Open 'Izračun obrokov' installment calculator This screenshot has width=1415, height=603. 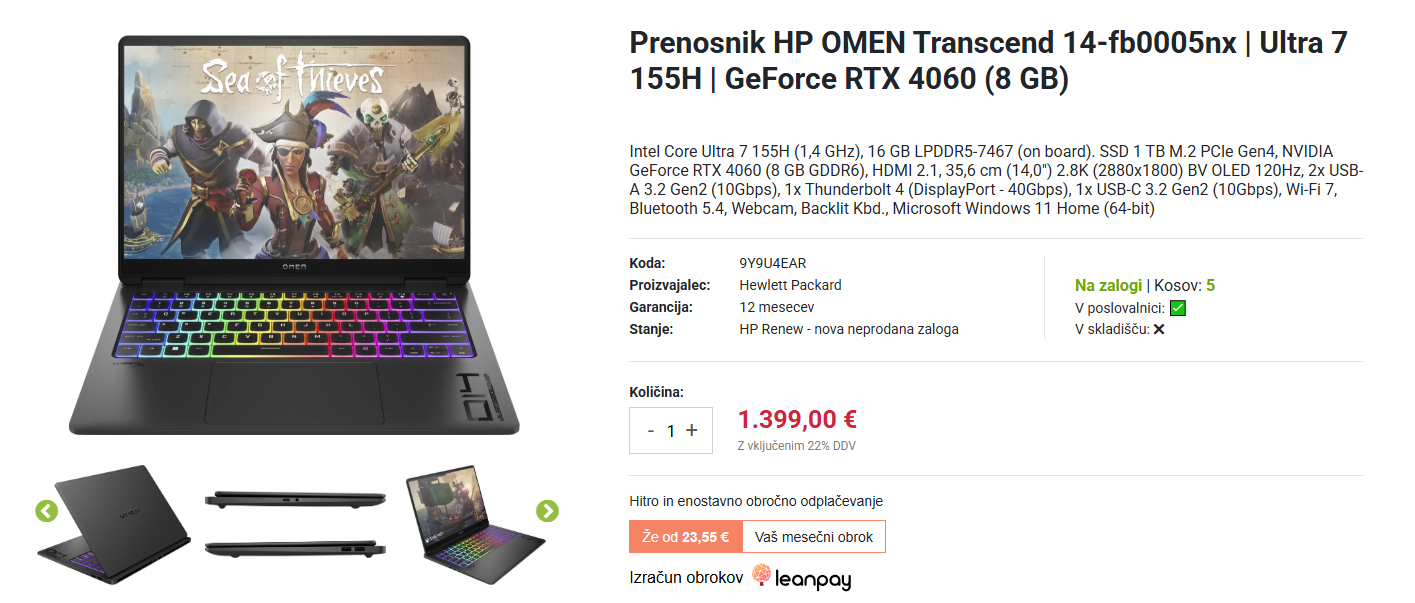coord(686,577)
